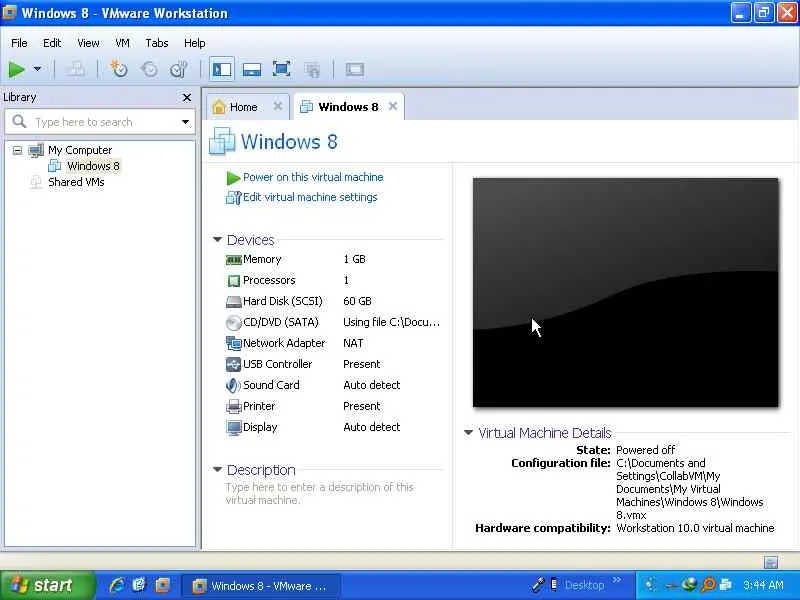
Task: Open the Snapshot Manager toolbar icon
Action: (x=179, y=69)
